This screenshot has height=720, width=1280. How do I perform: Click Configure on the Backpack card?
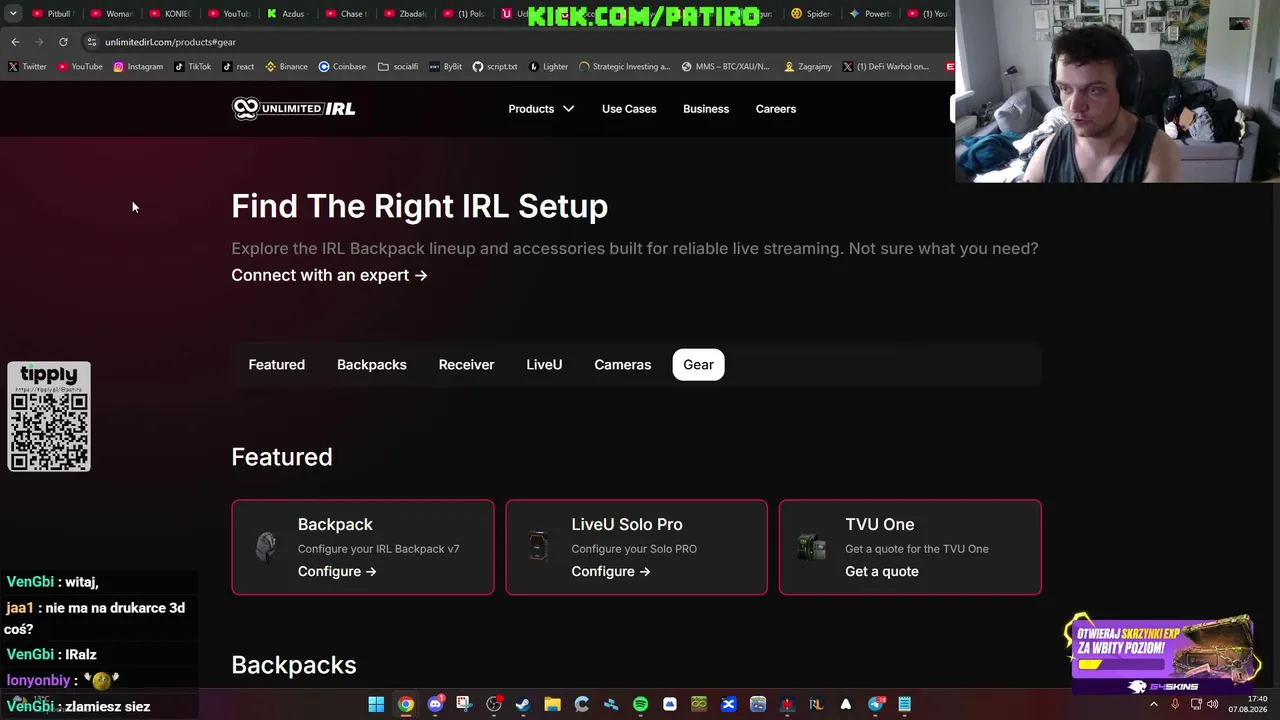point(337,571)
